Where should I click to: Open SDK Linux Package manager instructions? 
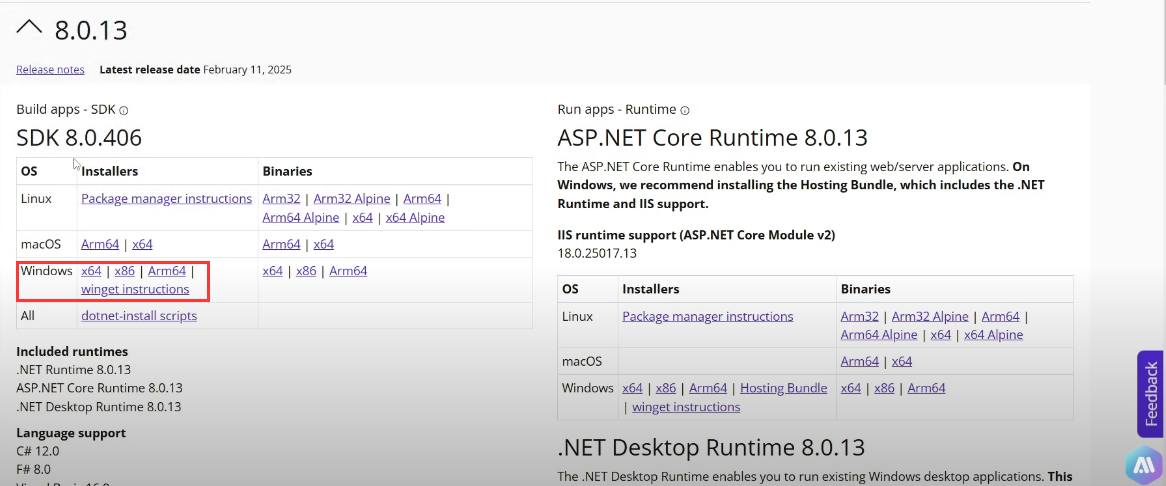click(x=167, y=198)
